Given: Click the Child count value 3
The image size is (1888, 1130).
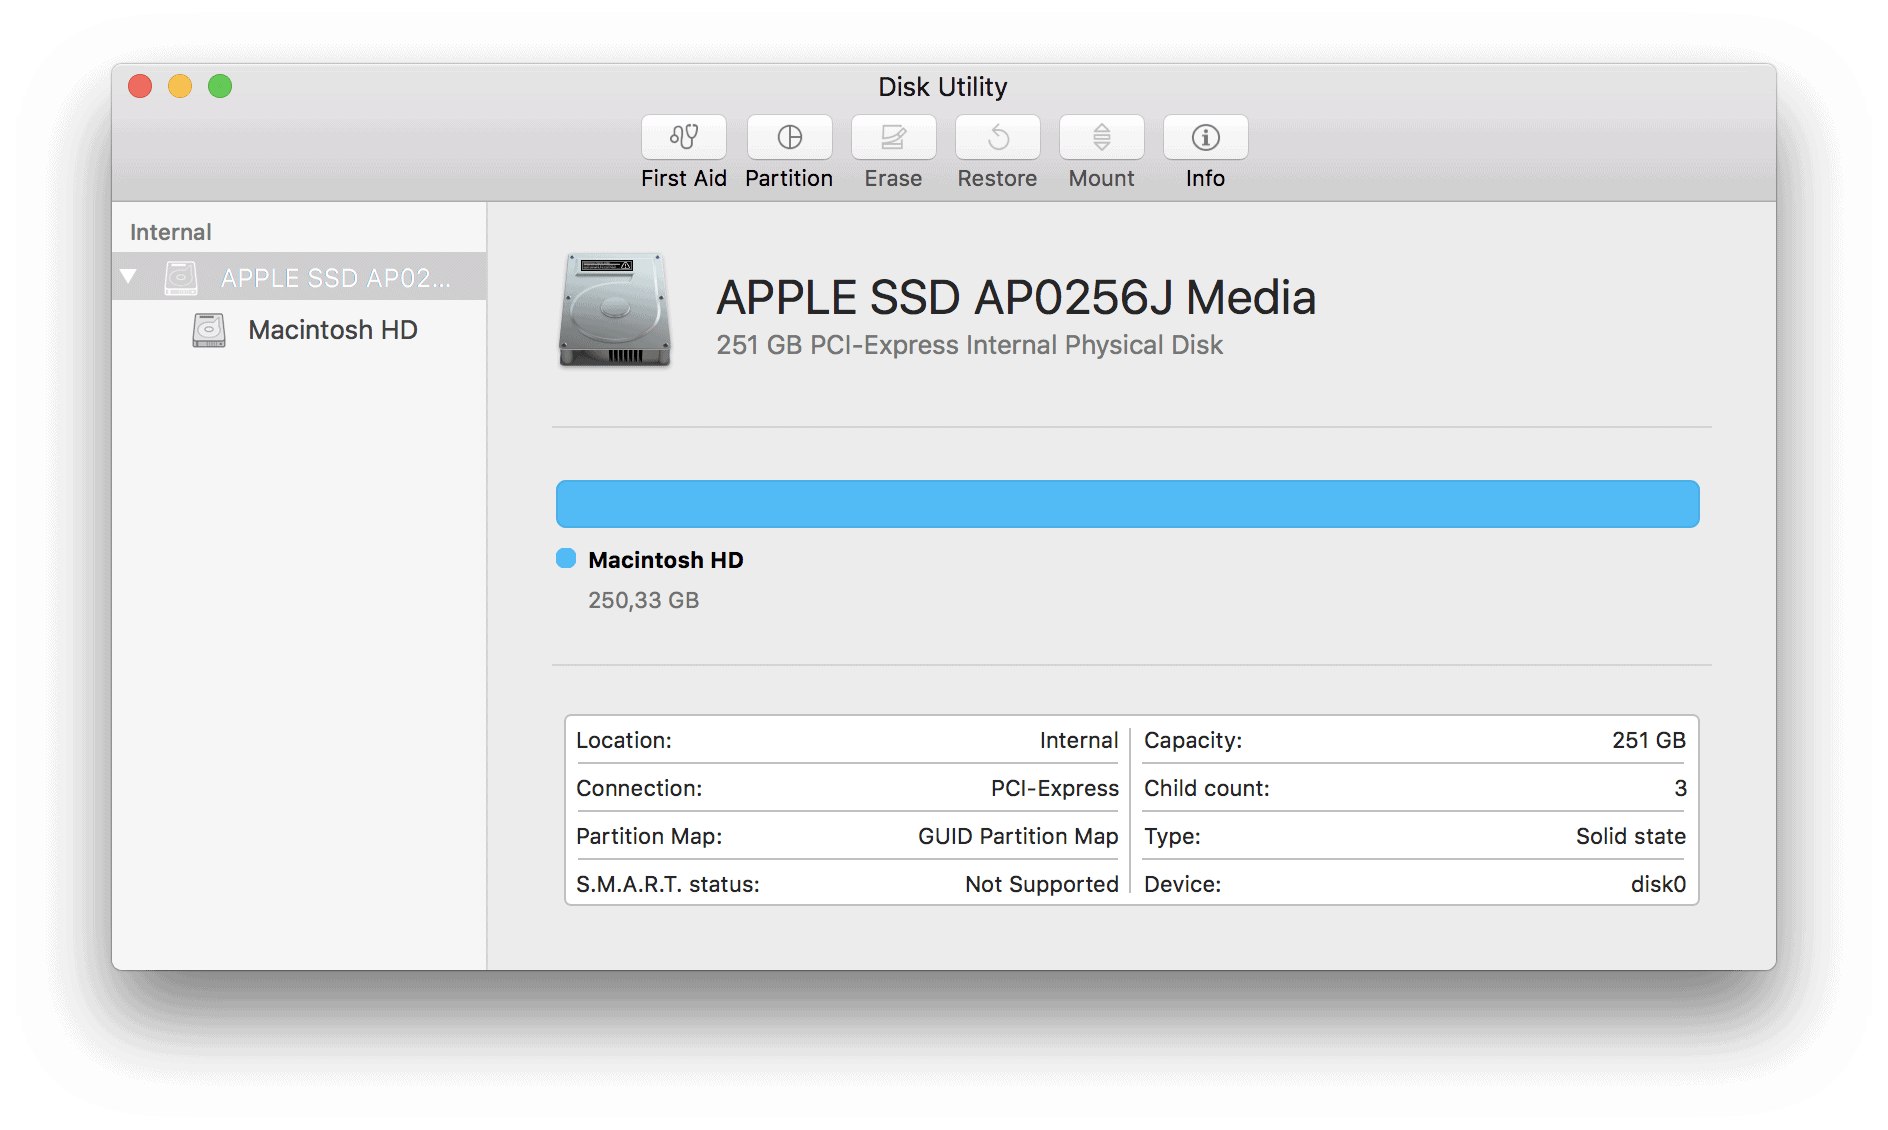Looking at the screenshot, I should 1680,788.
